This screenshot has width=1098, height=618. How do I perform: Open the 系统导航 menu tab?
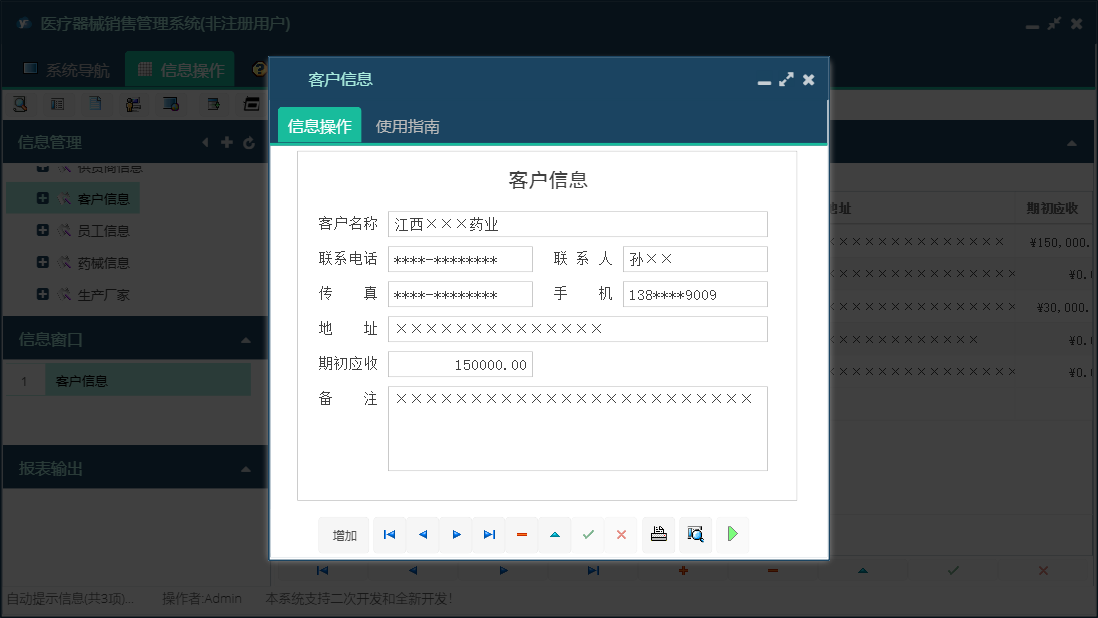72,68
